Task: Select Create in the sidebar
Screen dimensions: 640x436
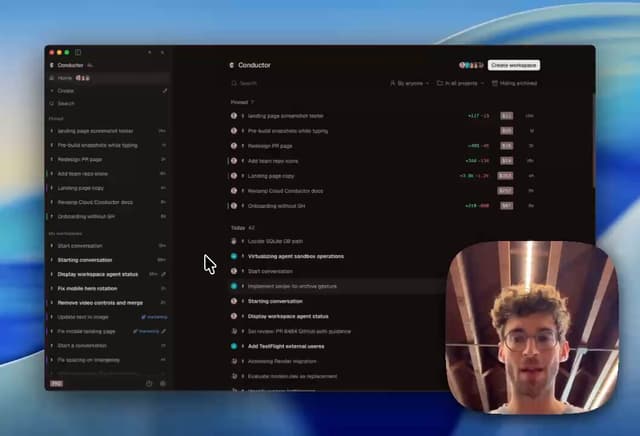Action: tap(108, 91)
